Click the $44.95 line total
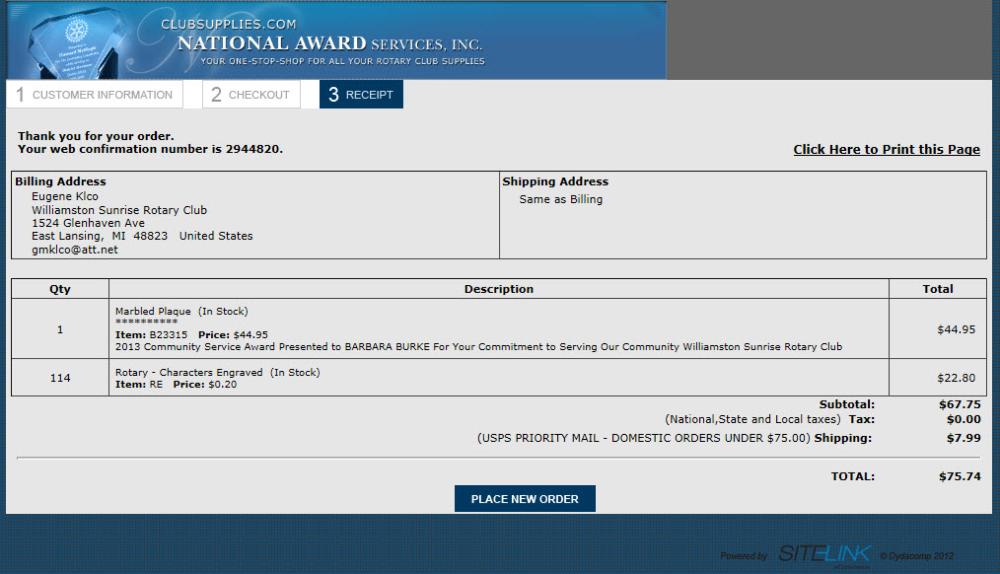The image size is (1000, 574). [x=956, y=330]
